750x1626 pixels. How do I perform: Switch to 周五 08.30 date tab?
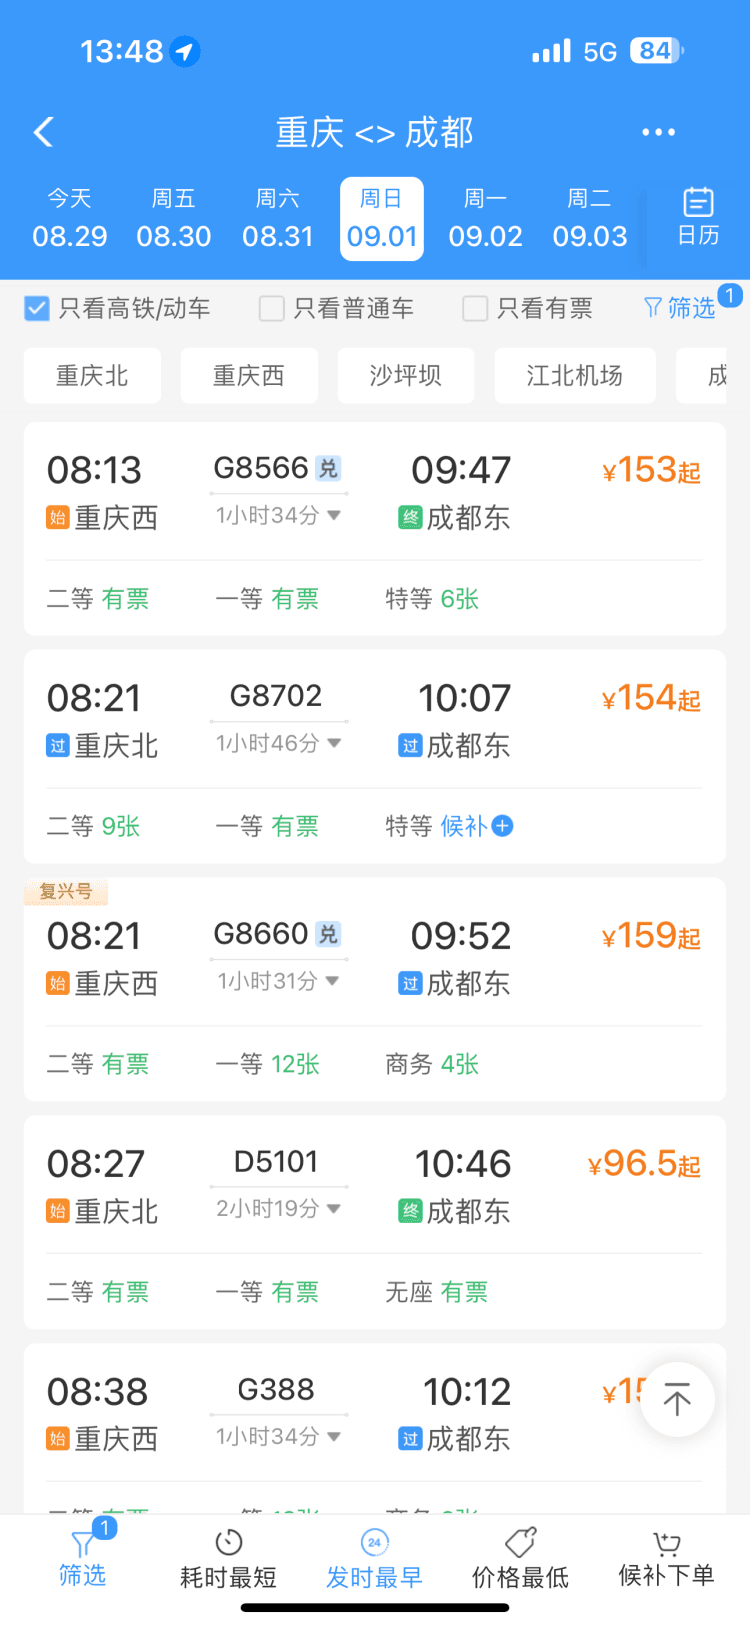[x=174, y=219]
